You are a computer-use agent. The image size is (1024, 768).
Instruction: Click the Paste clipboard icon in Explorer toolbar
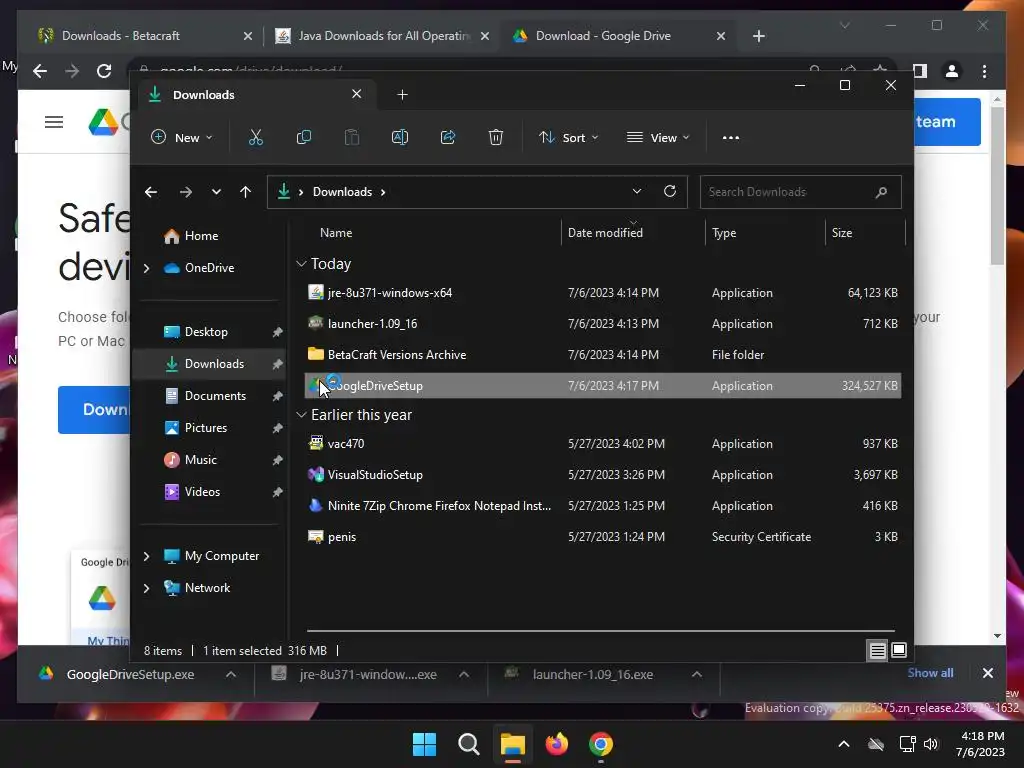pos(351,137)
